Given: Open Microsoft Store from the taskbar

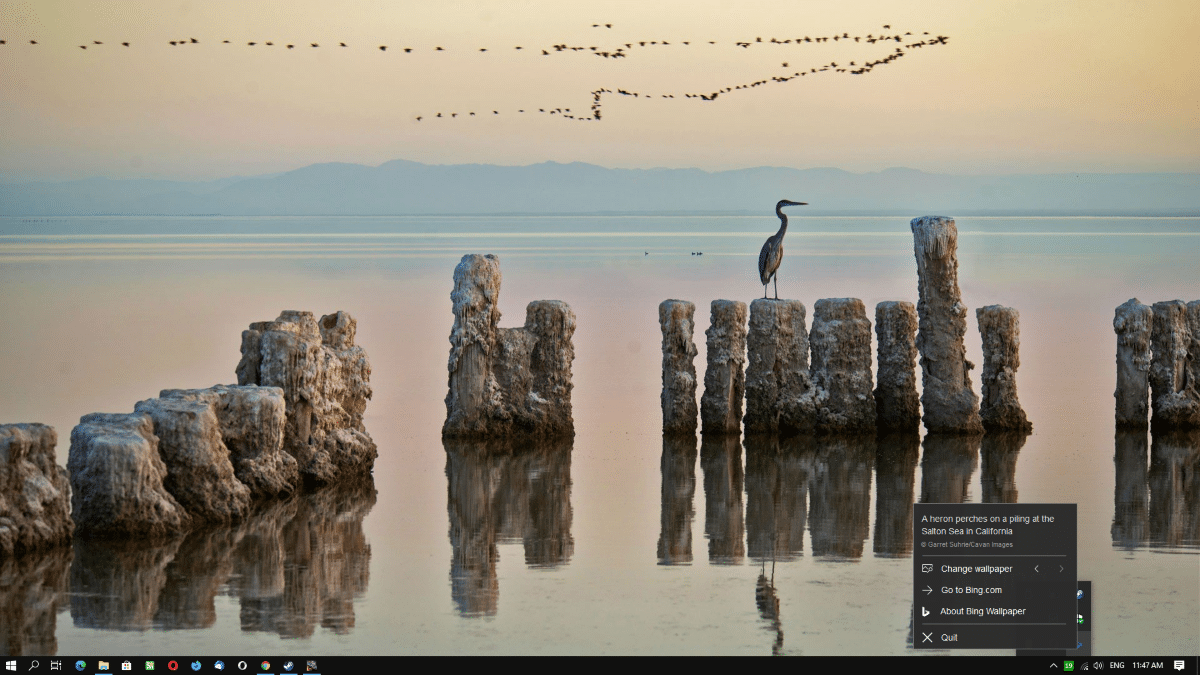Looking at the screenshot, I should (x=126, y=665).
